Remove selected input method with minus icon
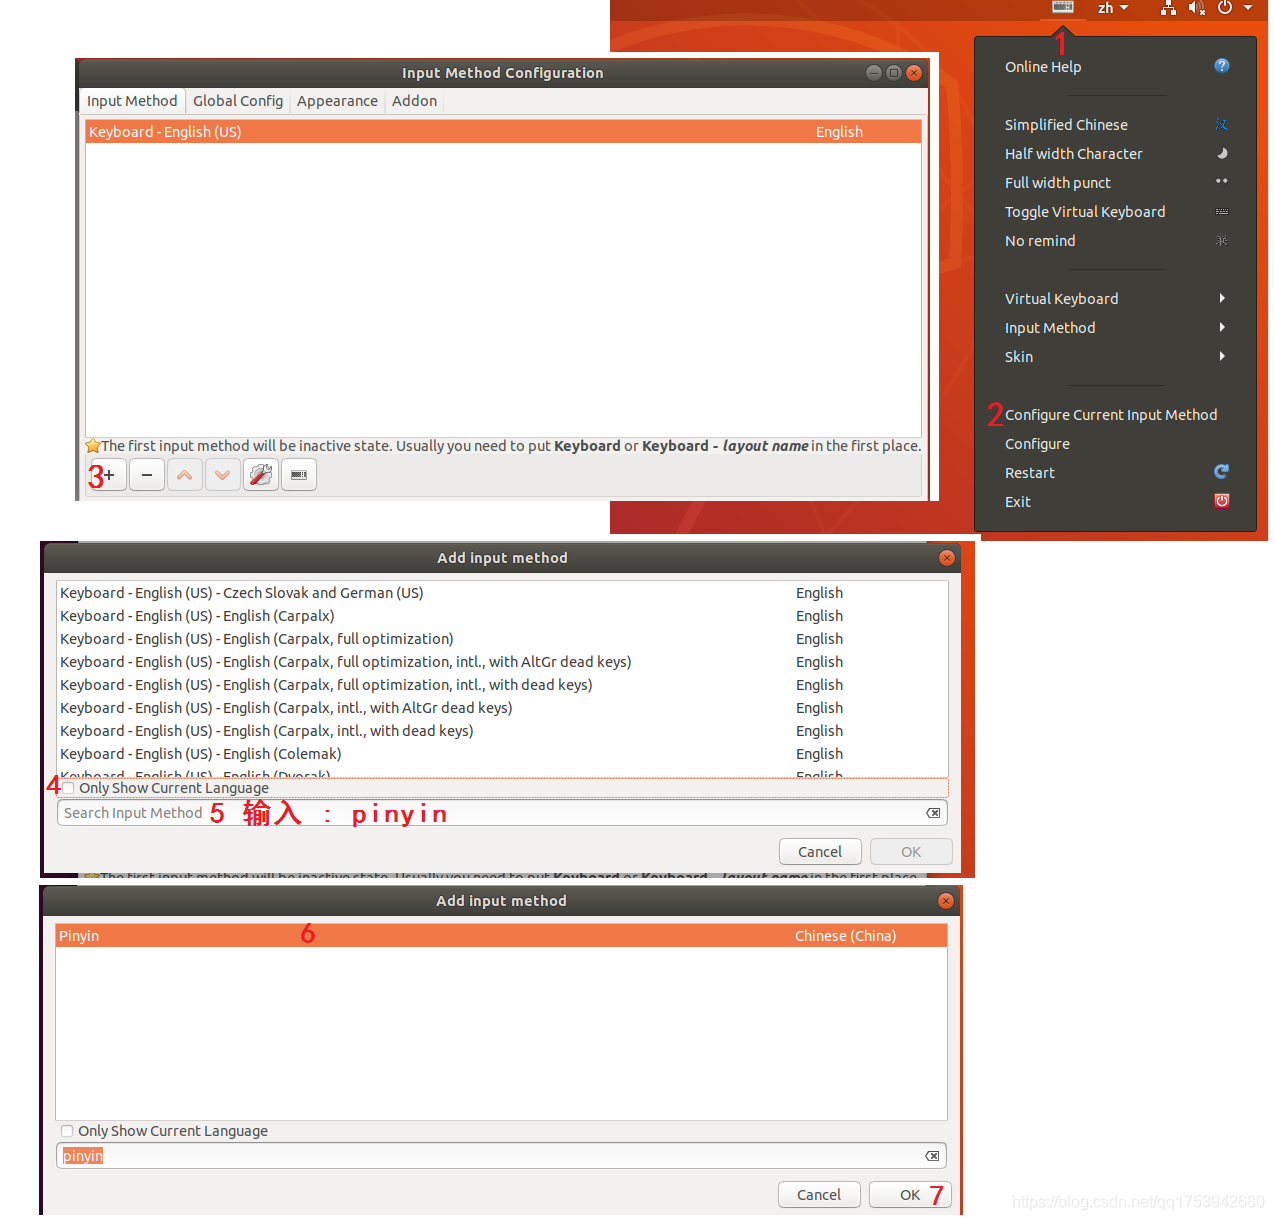The height and width of the screenshot is (1220, 1274). point(146,474)
